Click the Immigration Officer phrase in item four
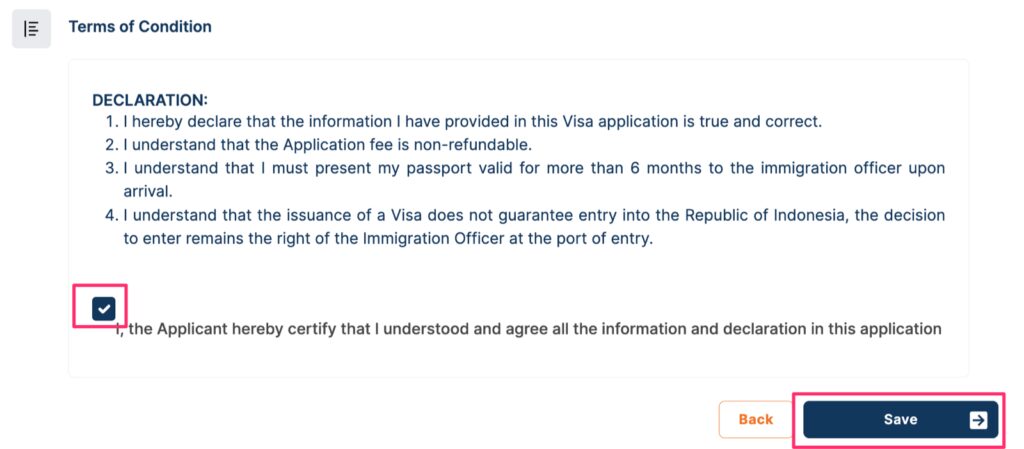Viewport: 1024px width, 449px height. pos(432,239)
